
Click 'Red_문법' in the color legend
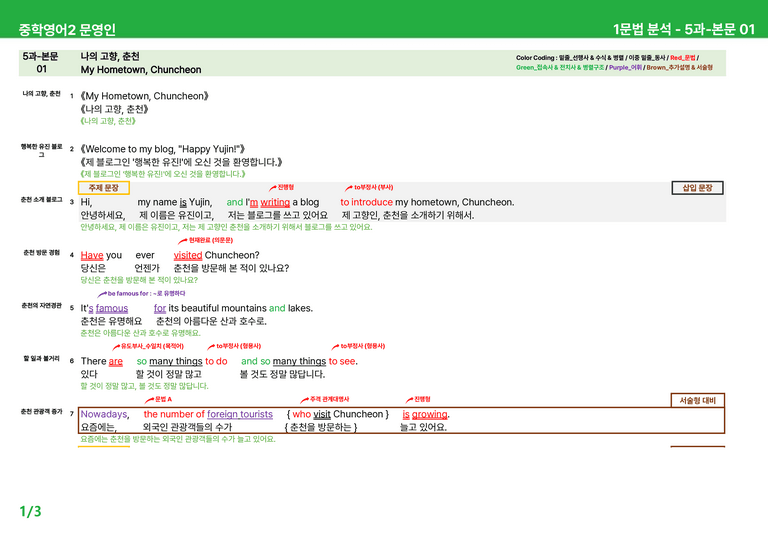click(x=683, y=58)
